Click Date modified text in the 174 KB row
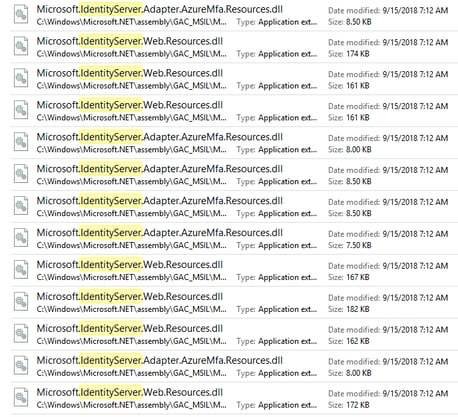The height and width of the screenshot is (417, 458). 388,42
